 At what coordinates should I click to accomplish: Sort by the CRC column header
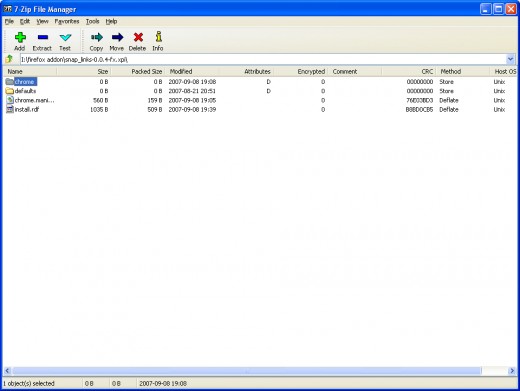click(x=408, y=71)
